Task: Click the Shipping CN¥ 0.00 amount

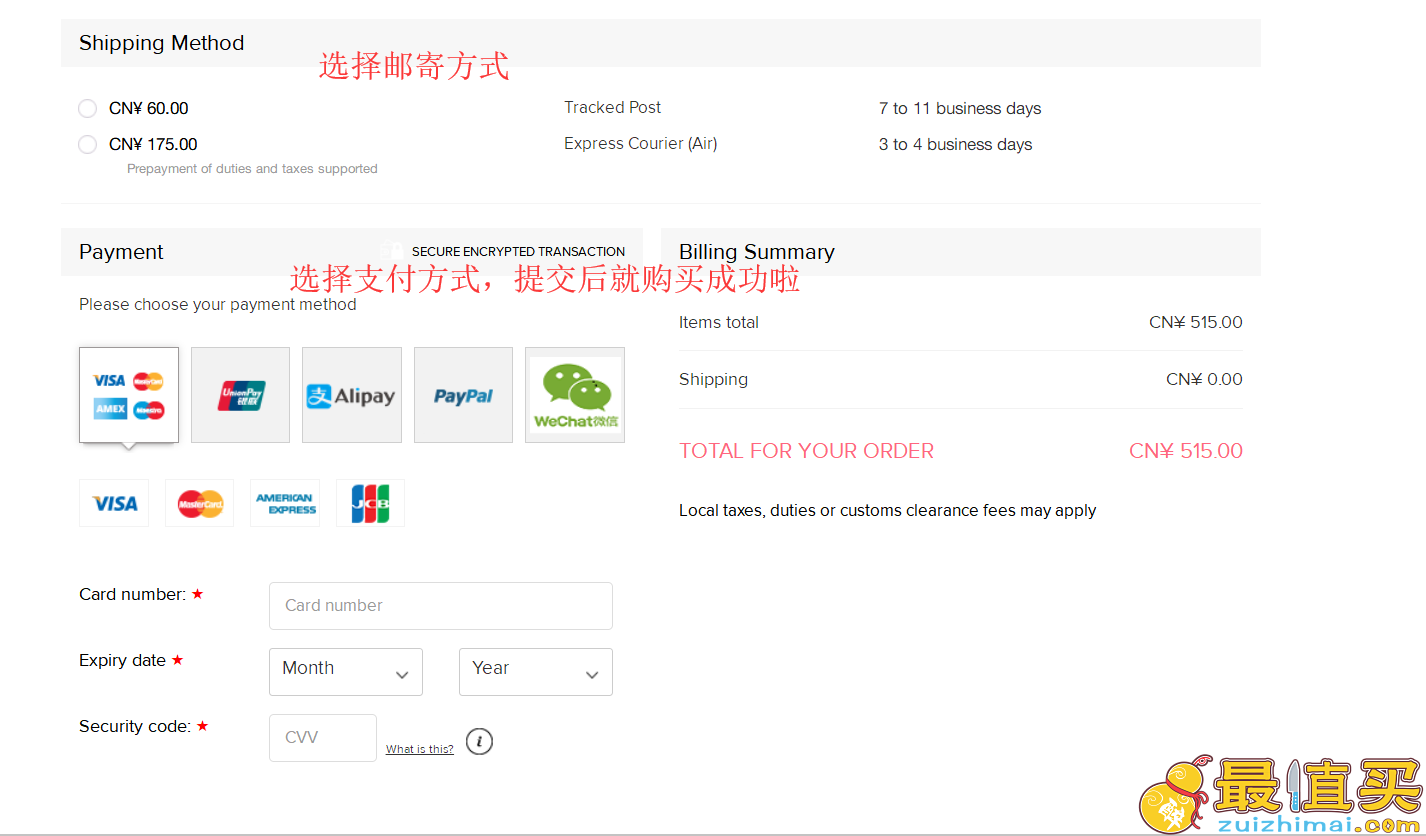Action: pos(1204,379)
